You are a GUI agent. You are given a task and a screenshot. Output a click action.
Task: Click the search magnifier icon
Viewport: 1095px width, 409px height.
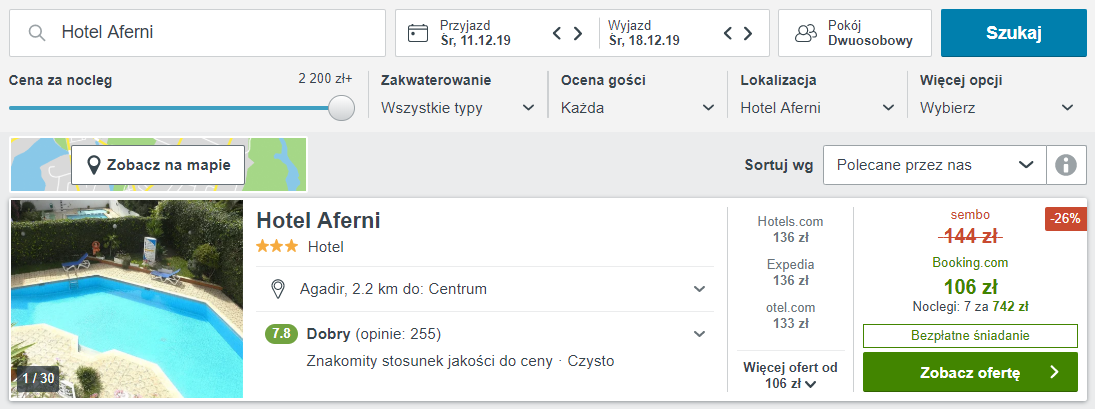pyautogui.click(x=37, y=33)
